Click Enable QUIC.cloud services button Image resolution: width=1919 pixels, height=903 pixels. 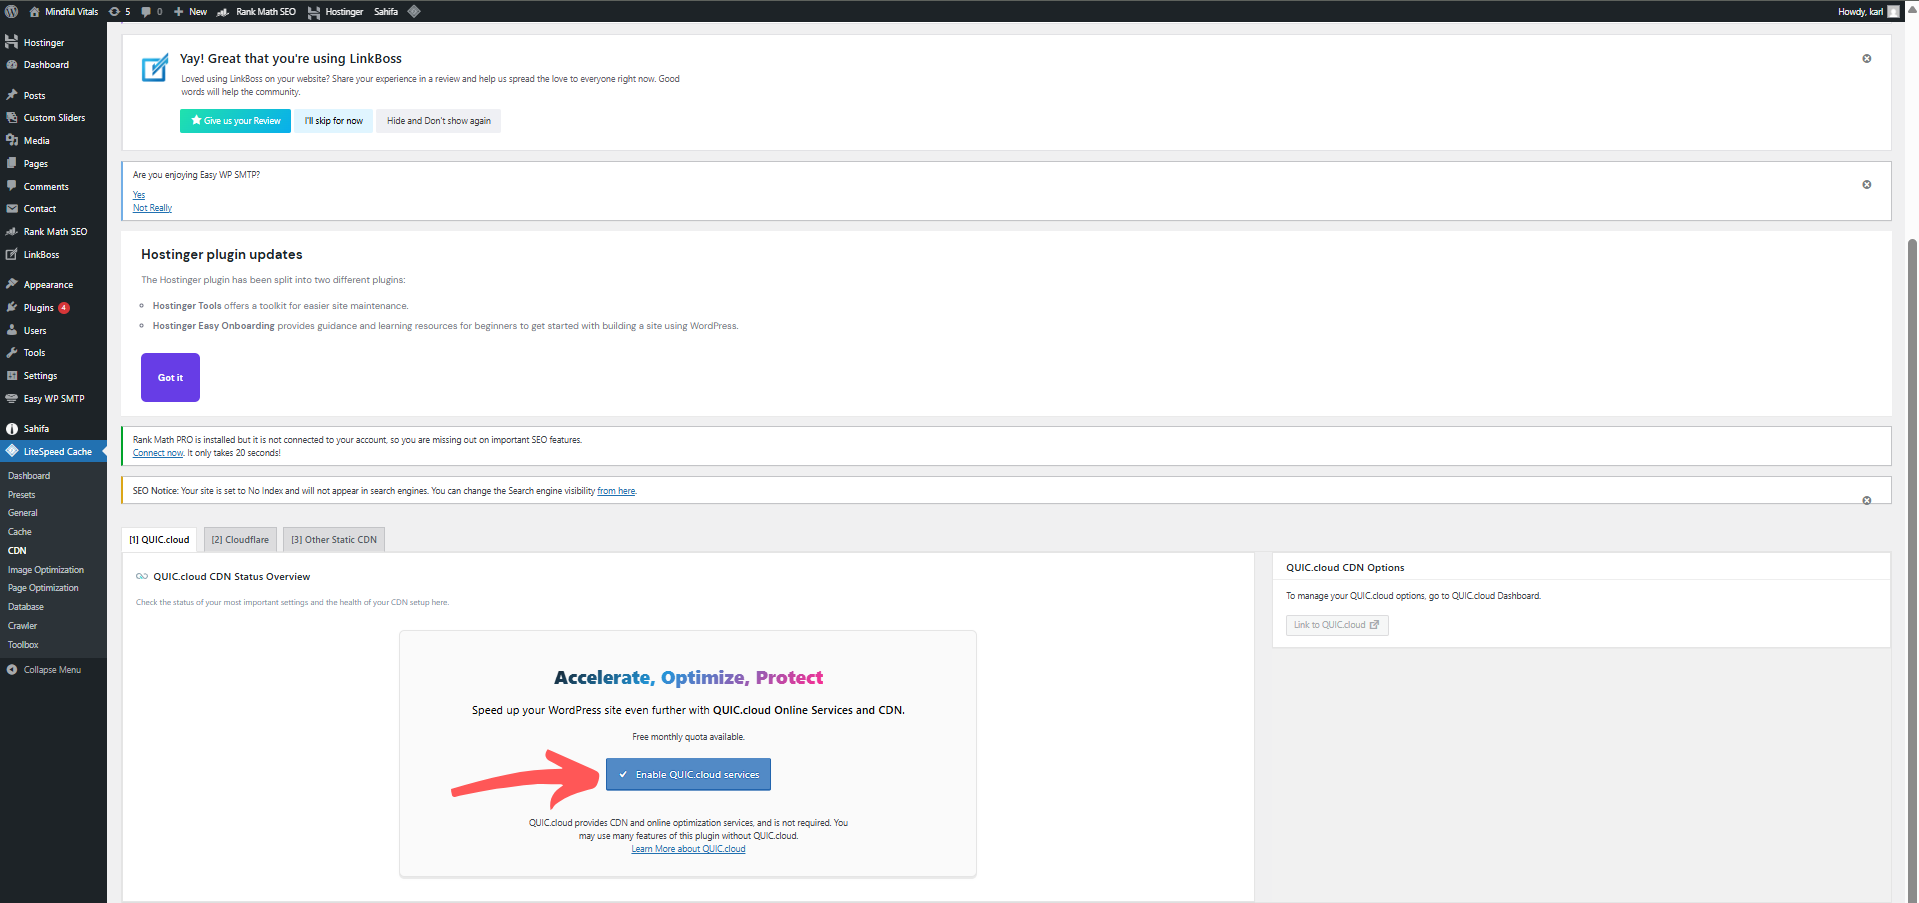coord(688,774)
